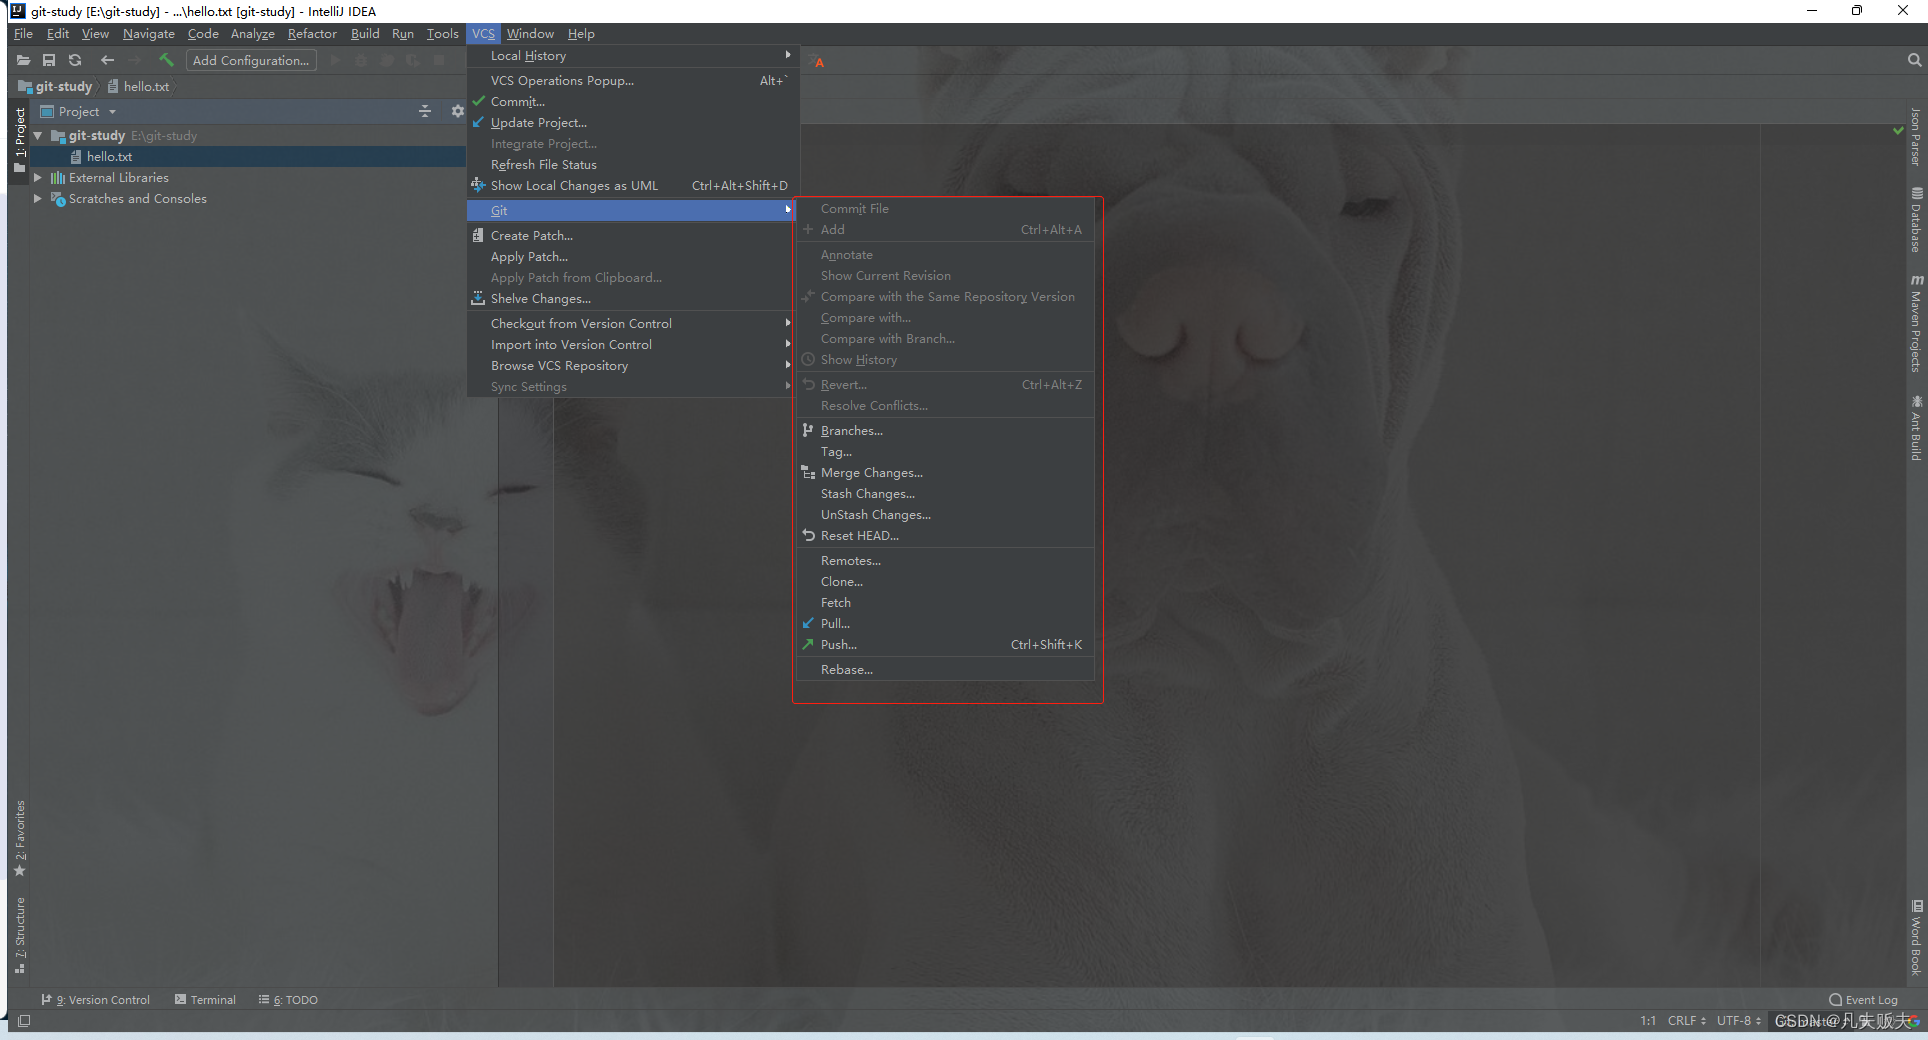
Task: Click the tool windows toggle icon in status bar
Action: click(x=24, y=1021)
